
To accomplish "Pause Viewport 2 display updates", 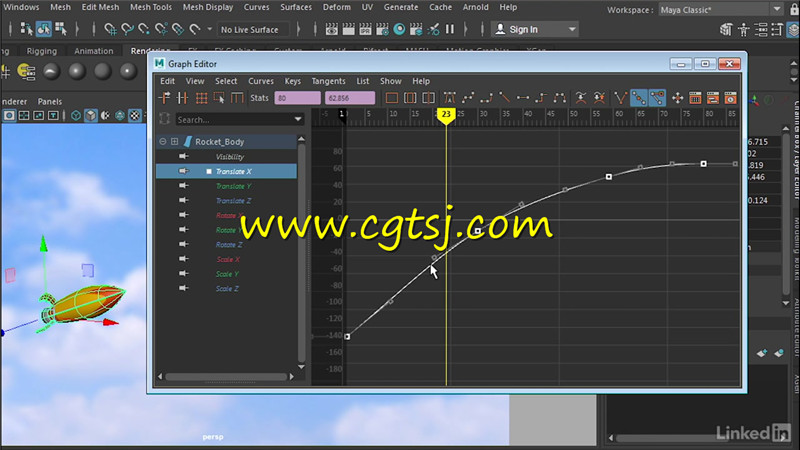I will [449, 29].
